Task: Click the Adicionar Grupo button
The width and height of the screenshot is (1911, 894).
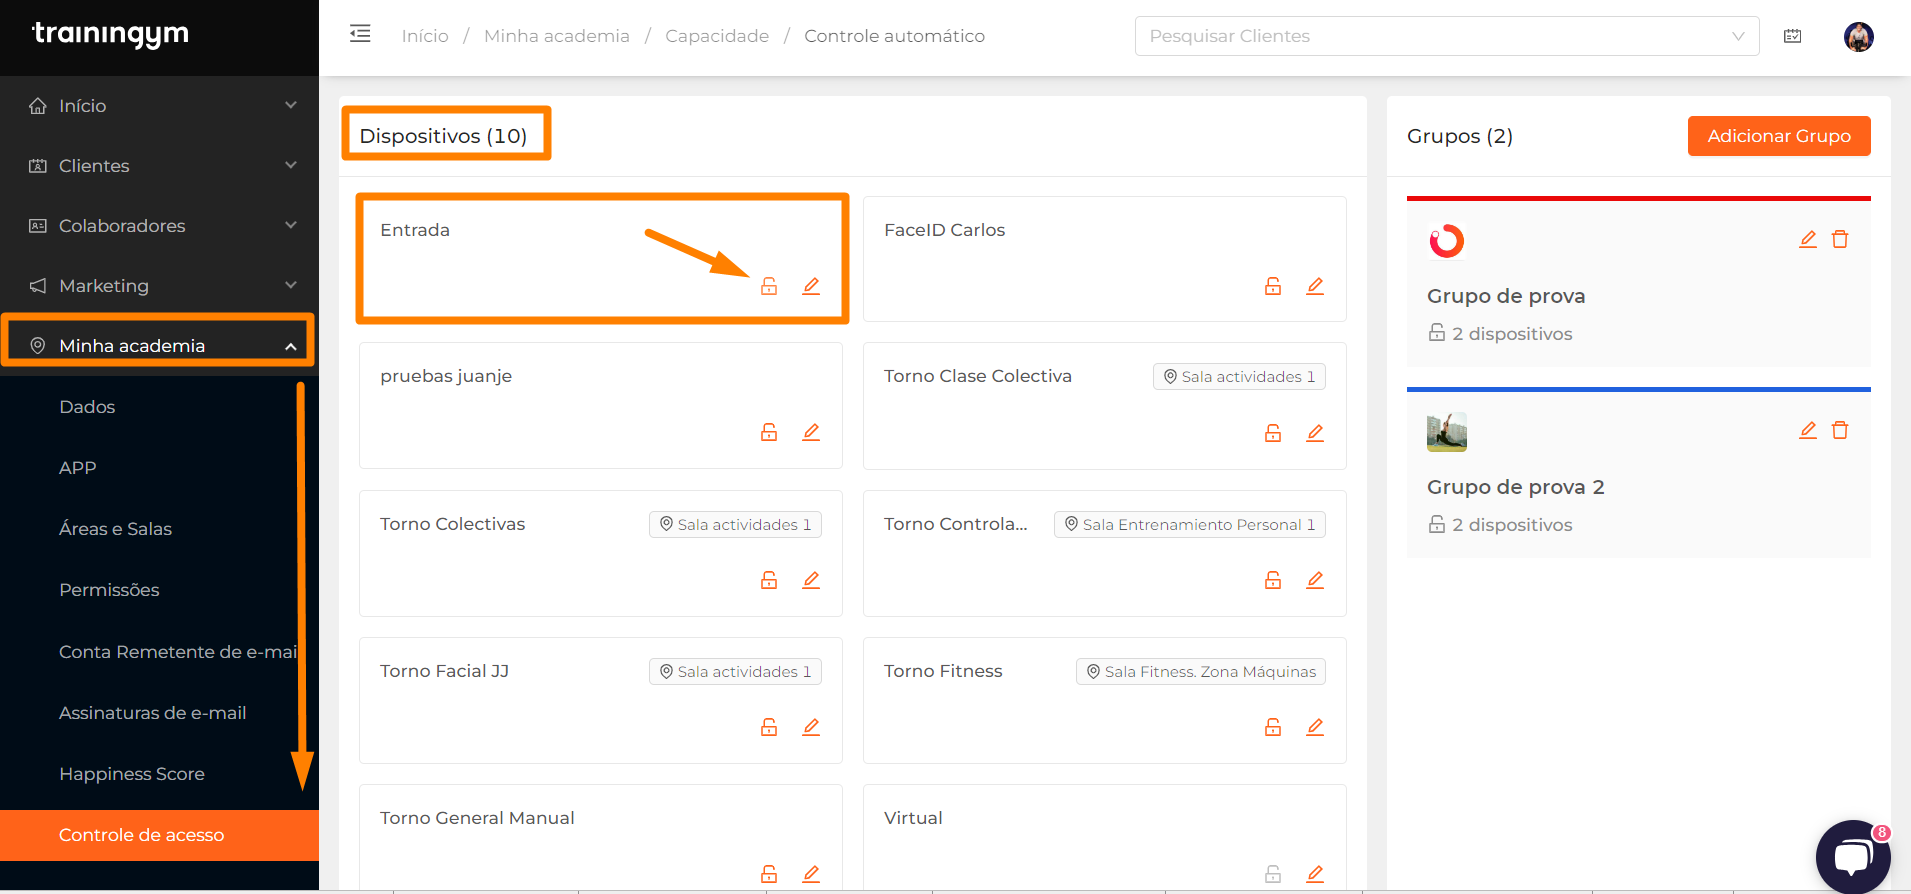Action: 1779,136
